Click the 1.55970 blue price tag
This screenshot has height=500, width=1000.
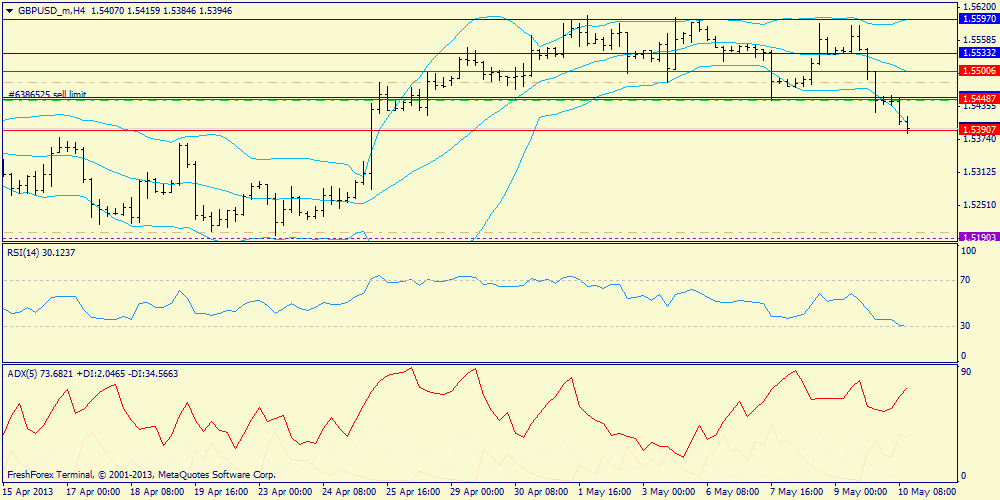pos(977,19)
